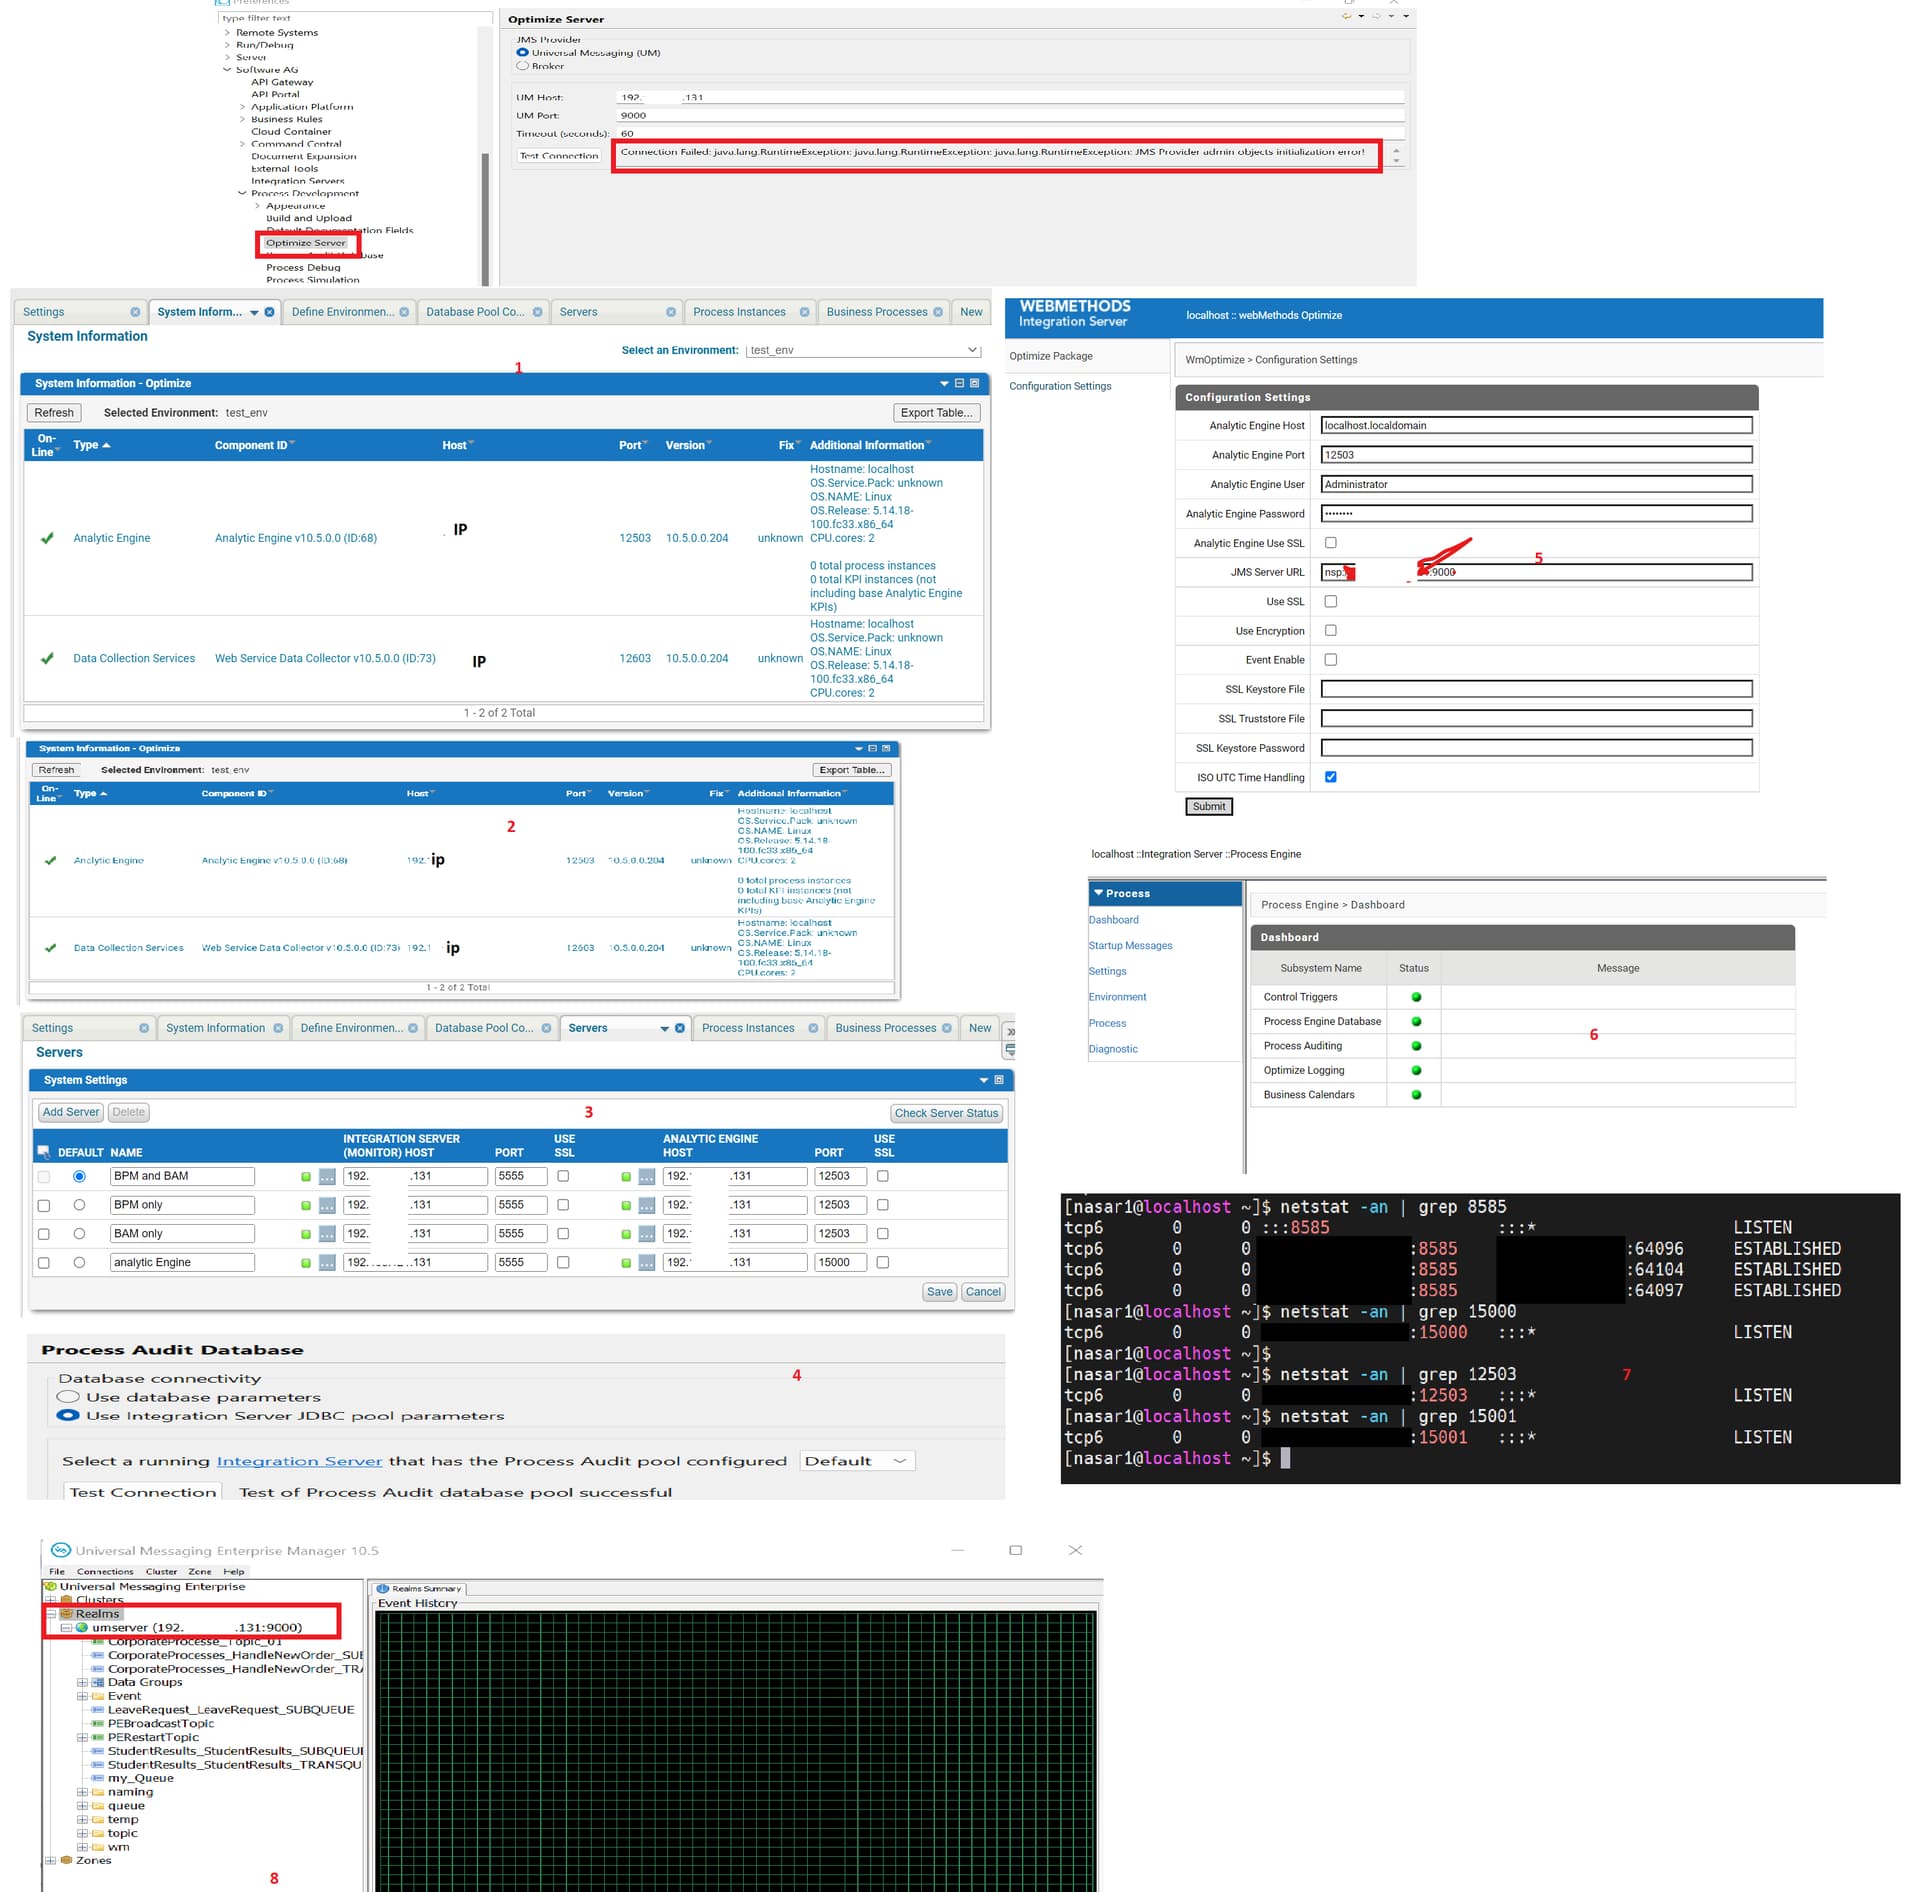Image resolution: width=1920 pixels, height=1892 pixels.
Task: Close the Servers tab in the lower tab bar
Action: (x=680, y=1029)
